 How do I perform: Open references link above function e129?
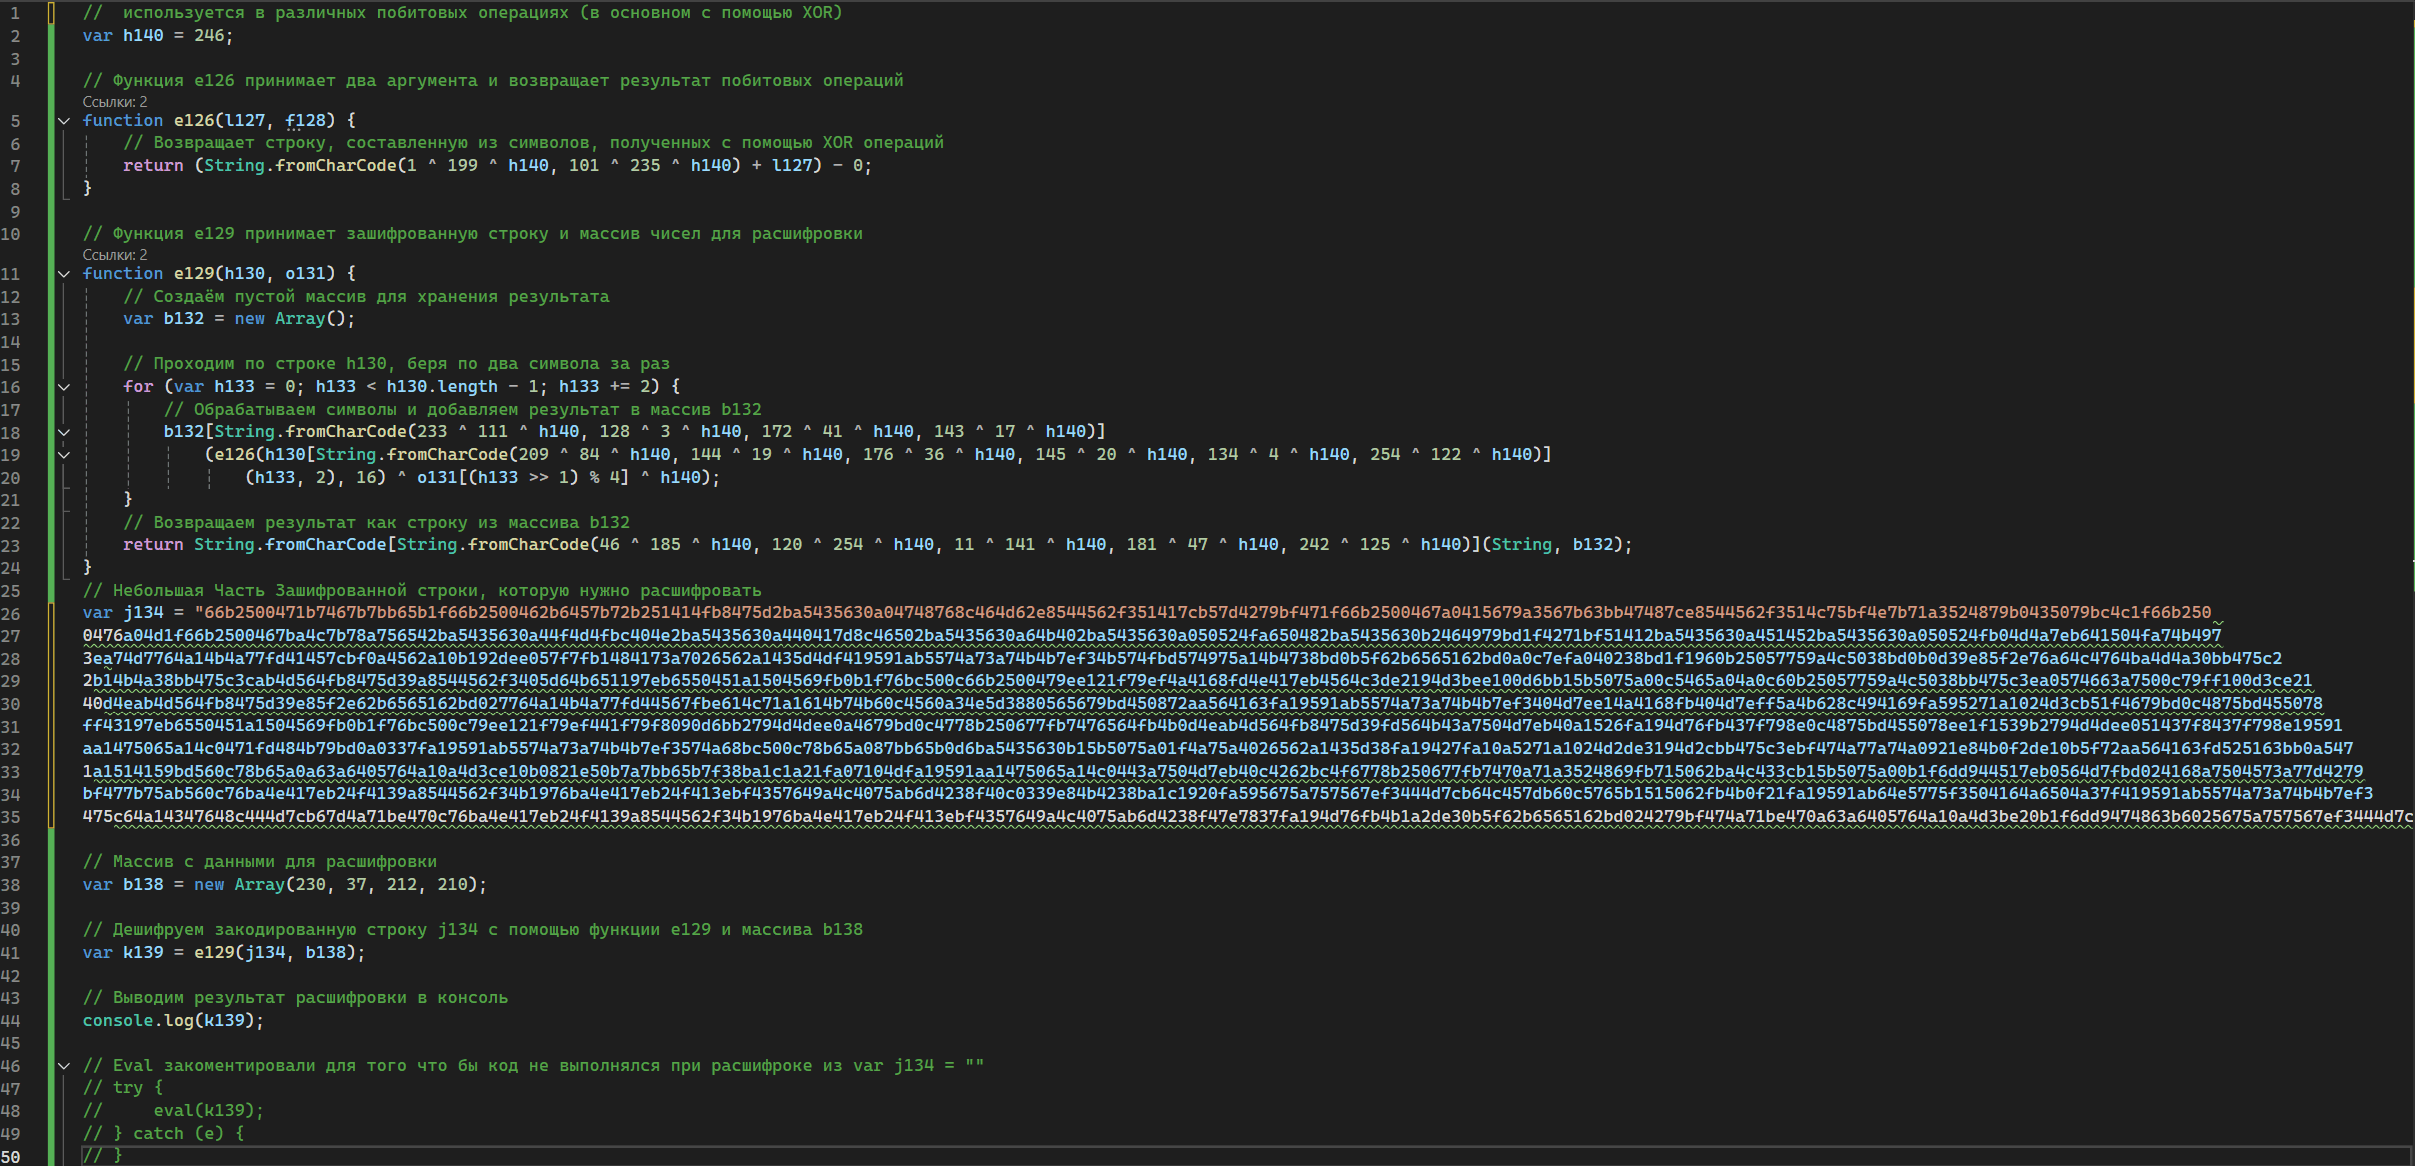pyautogui.click(x=115, y=255)
